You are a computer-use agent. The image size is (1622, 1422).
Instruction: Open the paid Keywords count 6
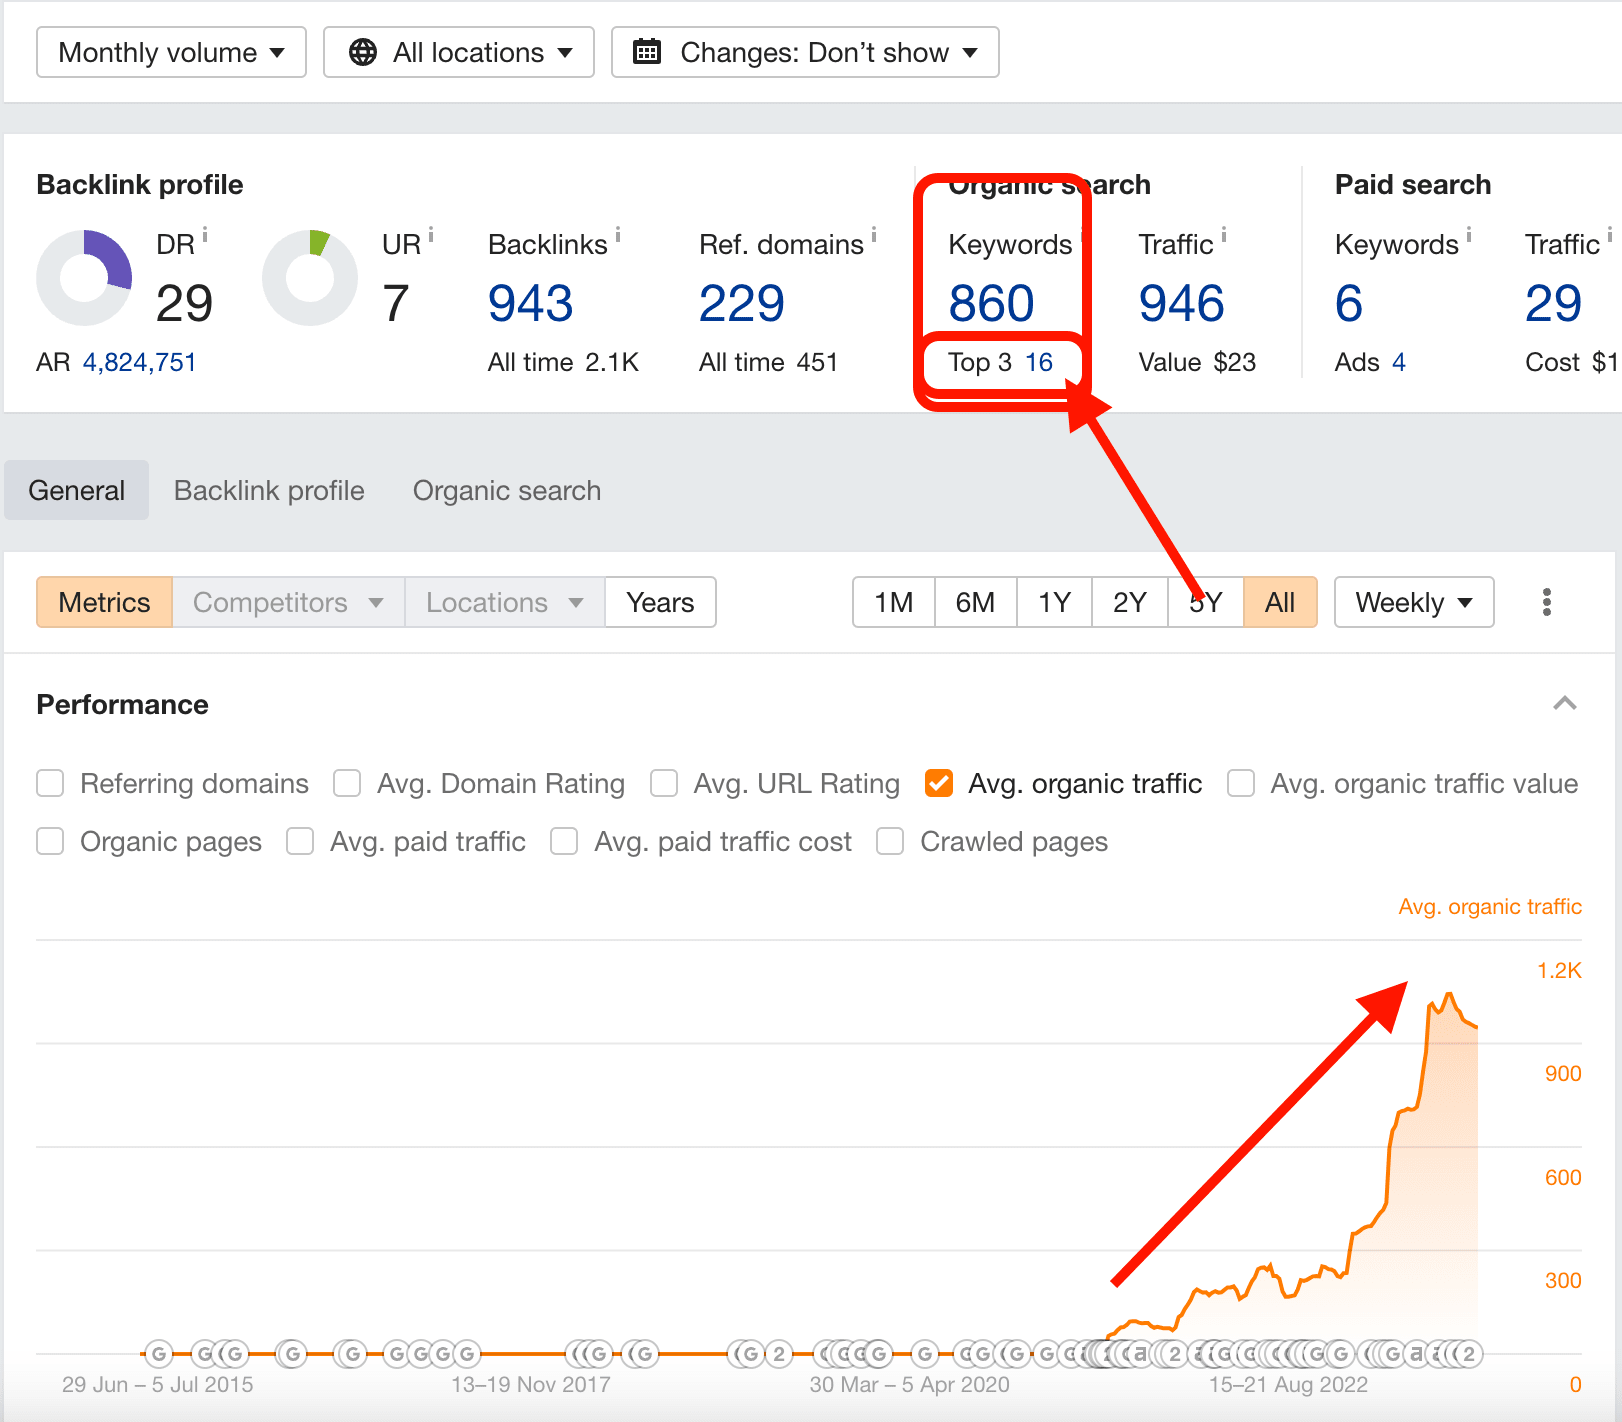[x=1349, y=303]
